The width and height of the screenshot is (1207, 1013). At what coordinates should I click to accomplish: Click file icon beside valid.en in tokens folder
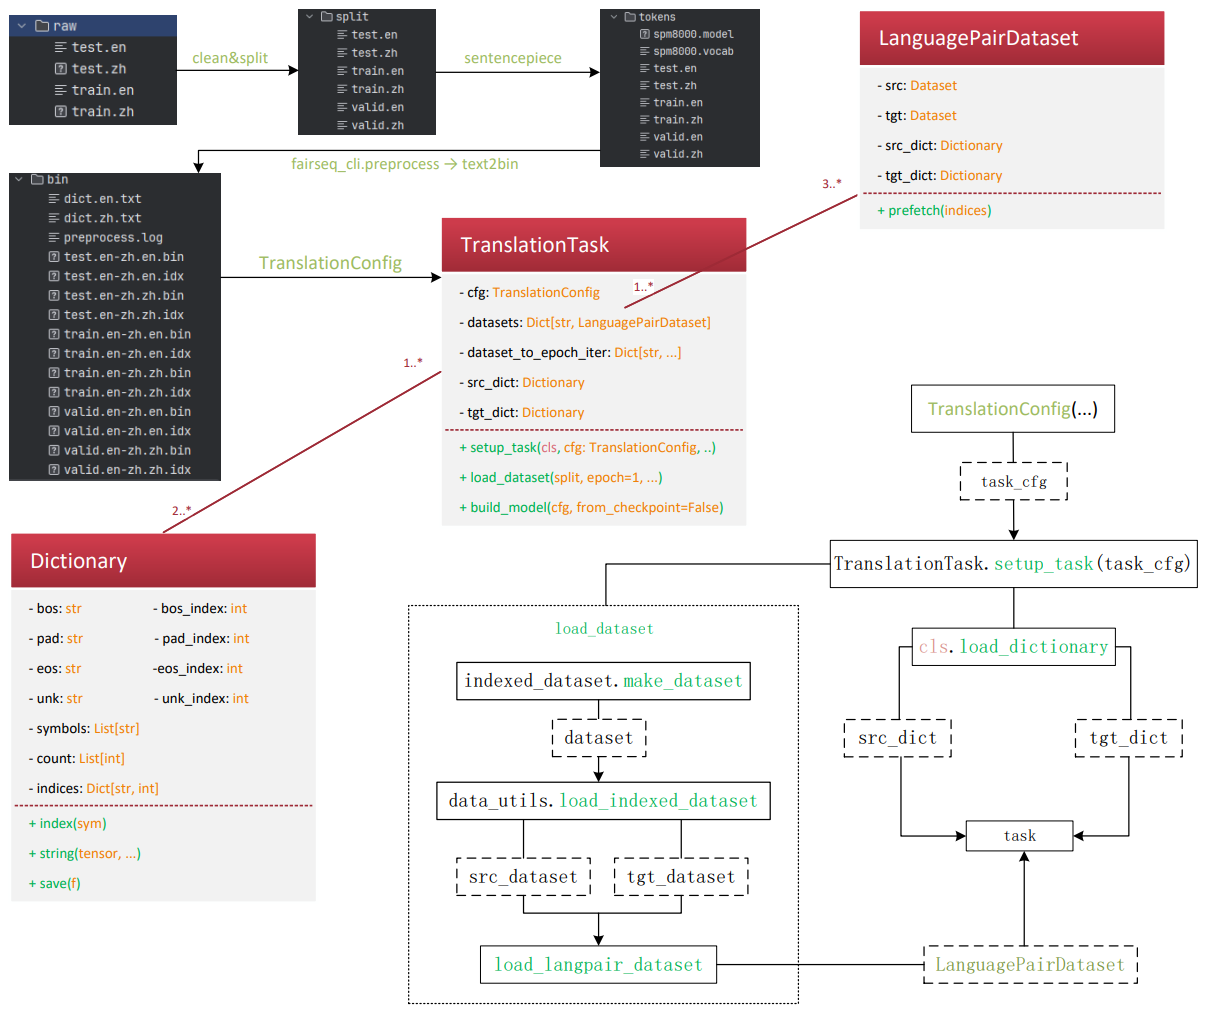pos(645,137)
